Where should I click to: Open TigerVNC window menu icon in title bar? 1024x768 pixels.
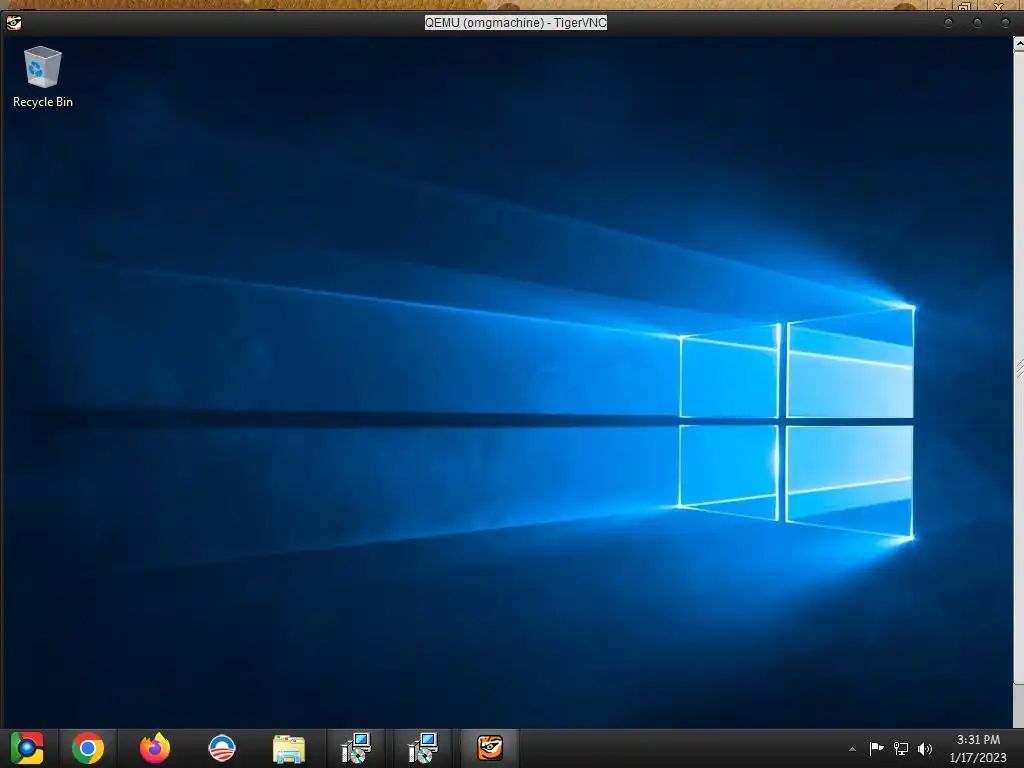click(x=14, y=23)
